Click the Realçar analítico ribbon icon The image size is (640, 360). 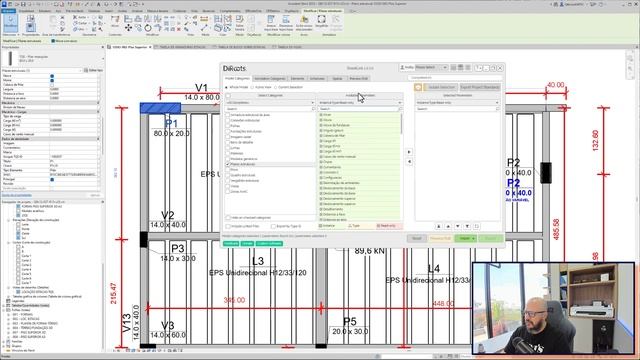304,23
